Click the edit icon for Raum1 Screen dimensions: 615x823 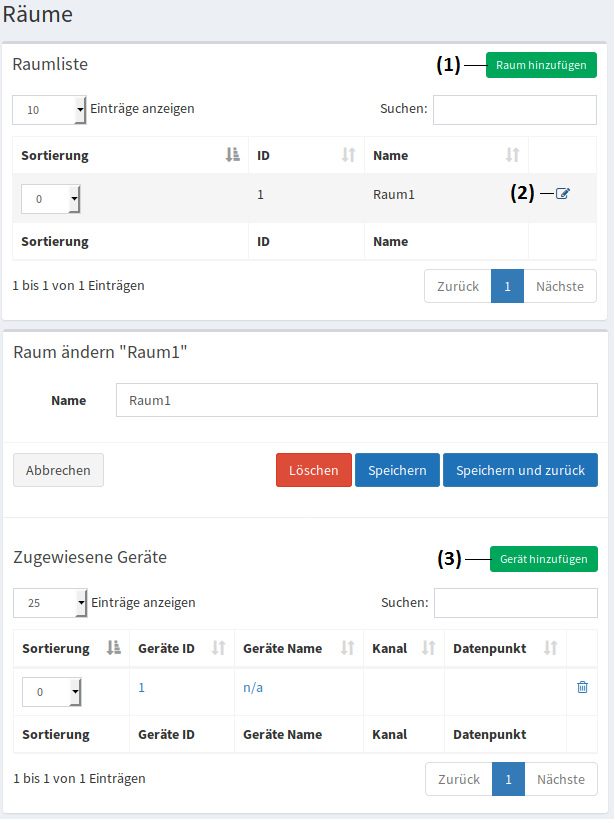(563, 194)
